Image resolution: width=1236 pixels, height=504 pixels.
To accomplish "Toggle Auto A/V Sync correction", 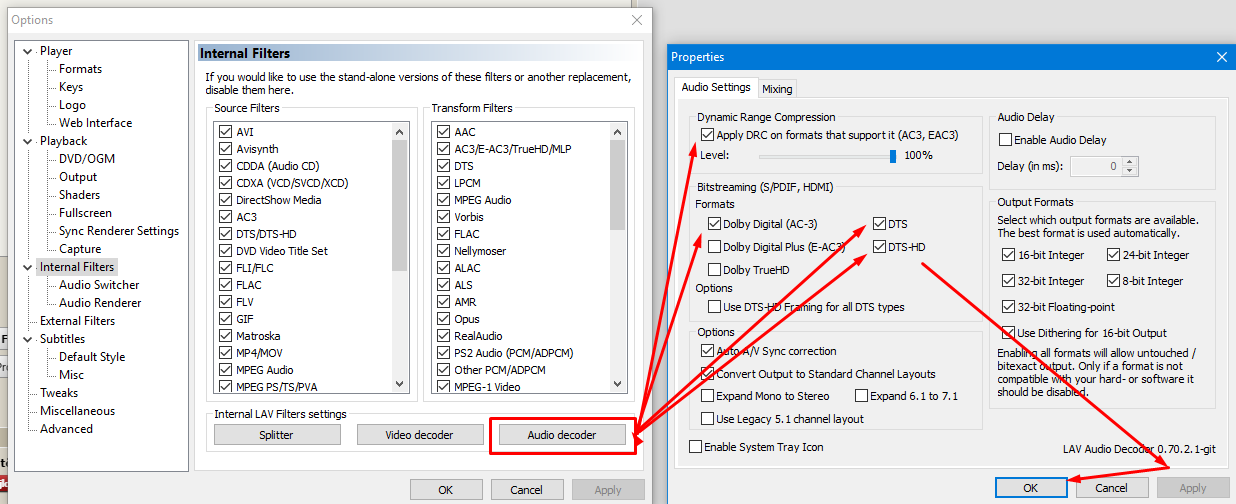I will [708, 351].
